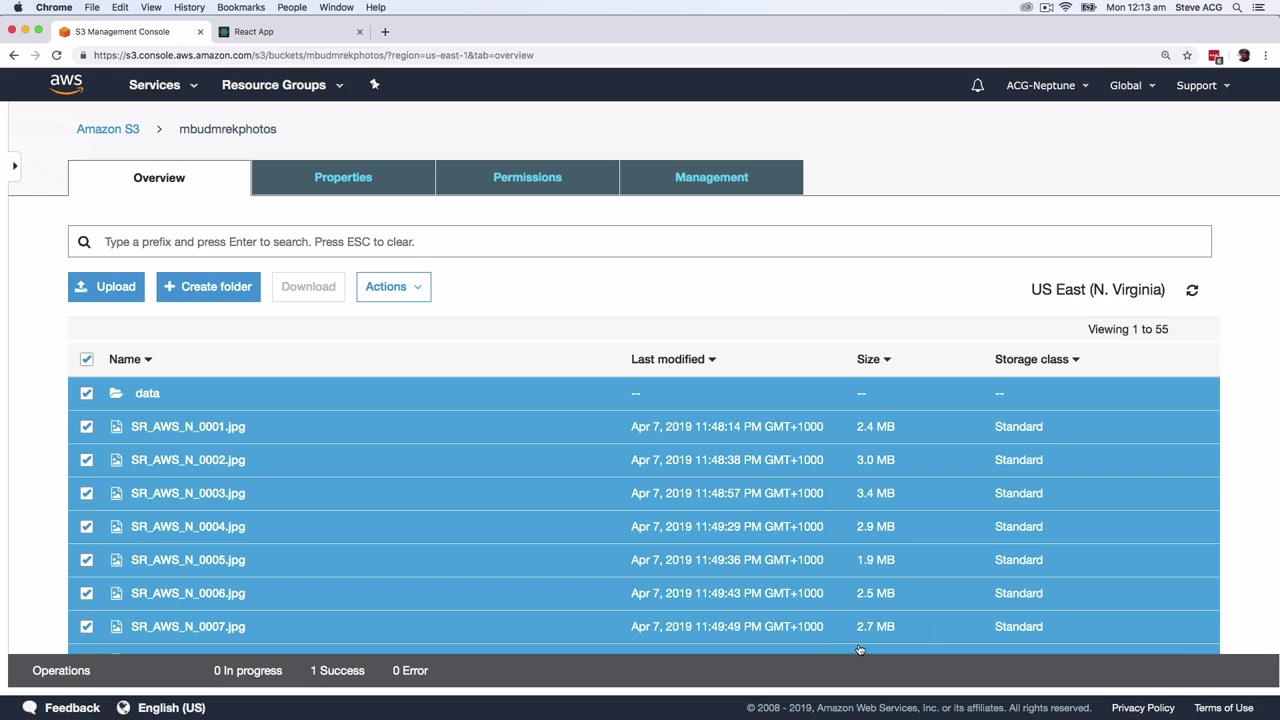
Task: Open macOS Spotlight search
Action: (1237, 7)
